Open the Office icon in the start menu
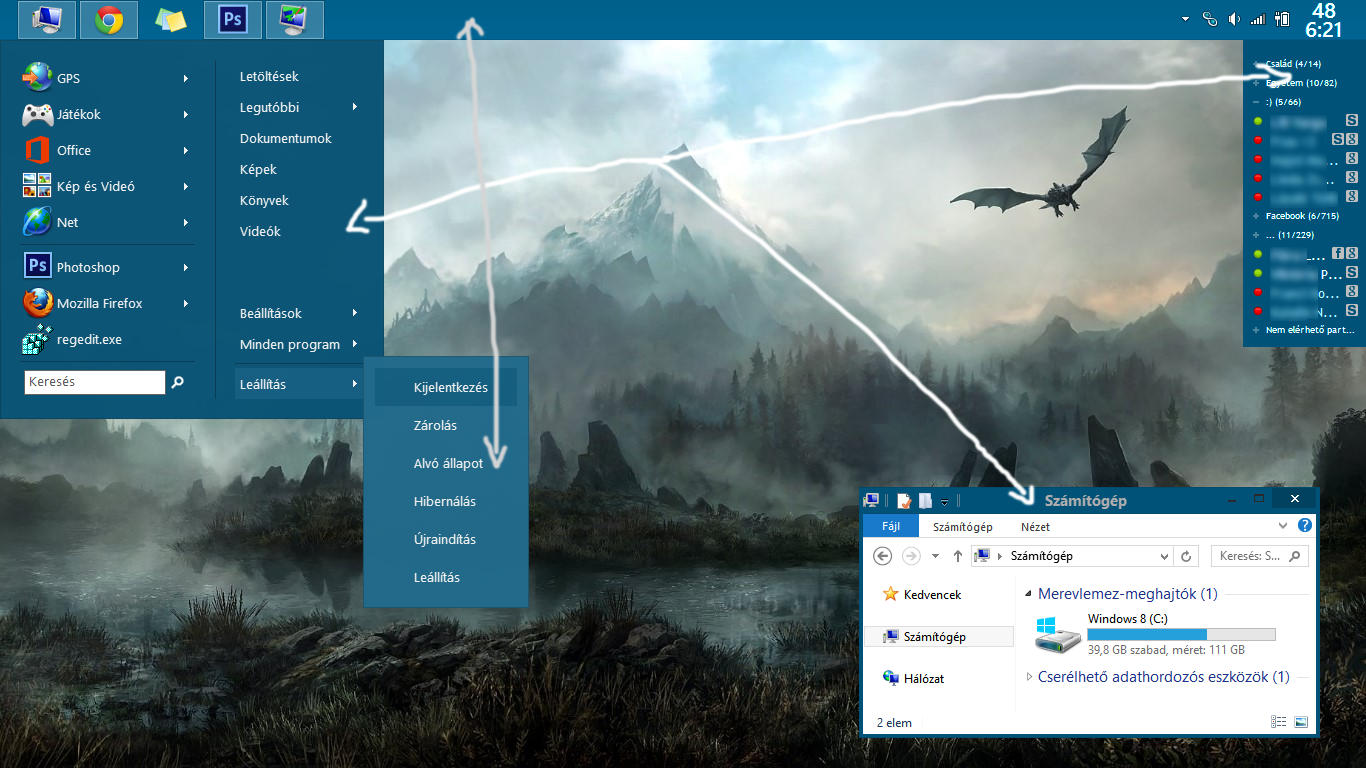Image resolution: width=1366 pixels, height=768 pixels. 38,150
